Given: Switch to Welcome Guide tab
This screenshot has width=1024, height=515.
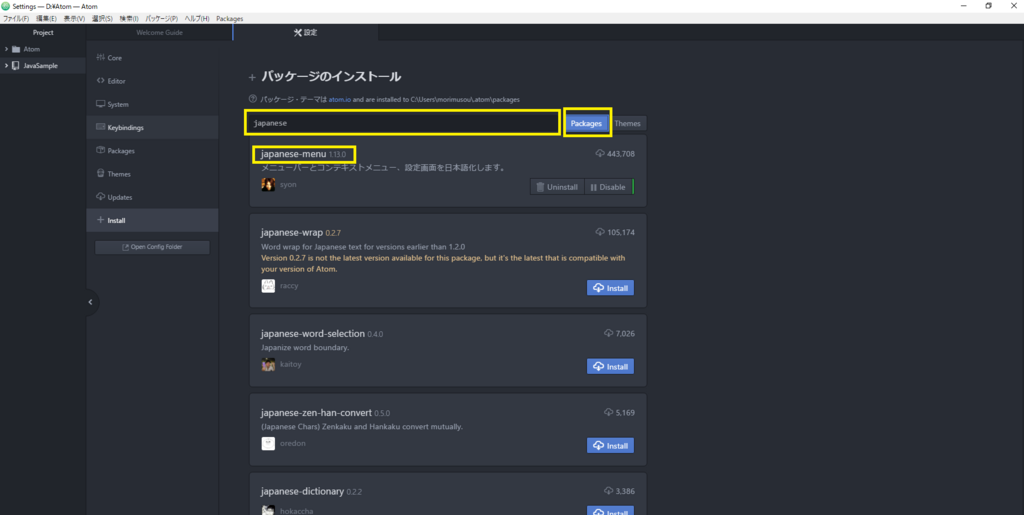Looking at the screenshot, I should (159, 33).
